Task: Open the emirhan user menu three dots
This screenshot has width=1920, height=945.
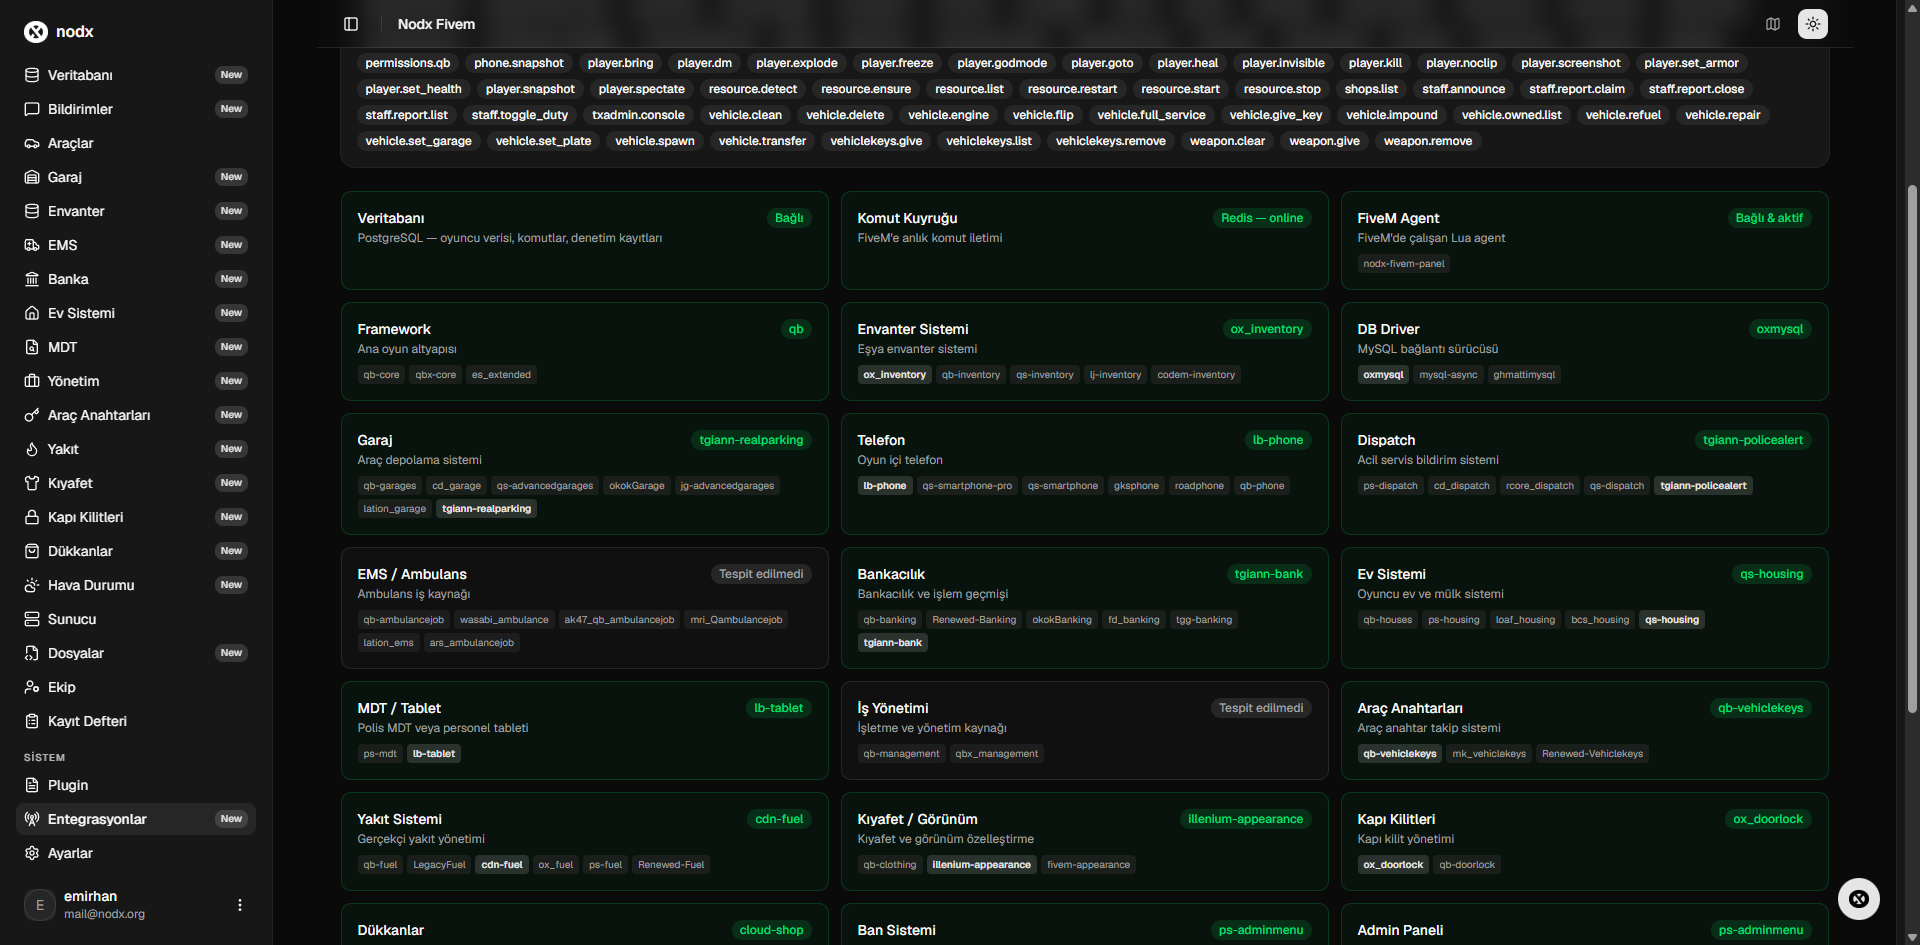Action: click(x=240, y=905)
